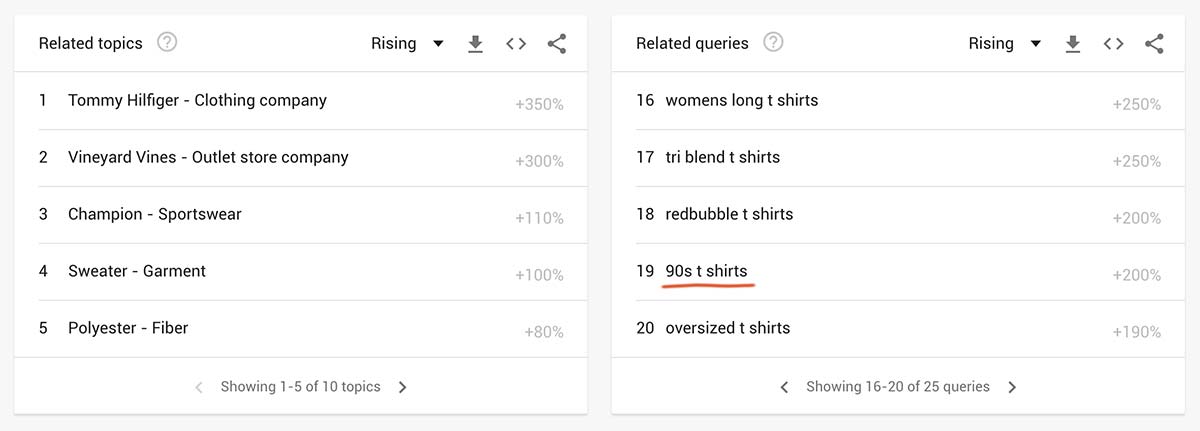
Task: Select the redbubble t shirts query
Action: click(729, 214)
